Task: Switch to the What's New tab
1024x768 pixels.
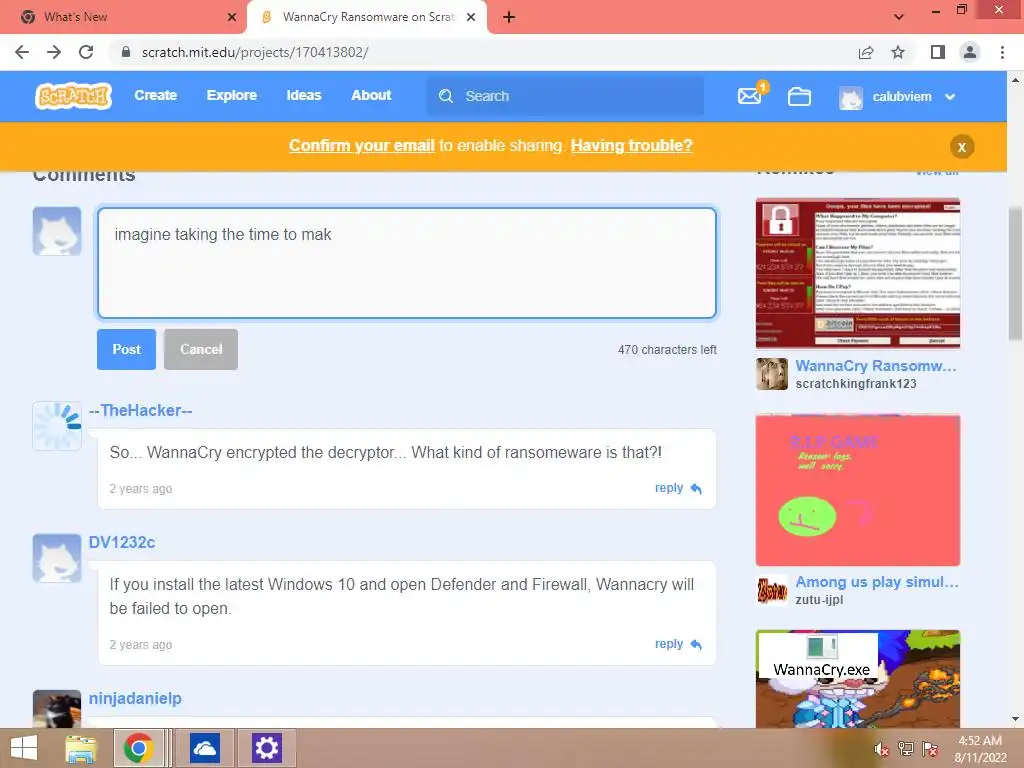Action: 123,17
